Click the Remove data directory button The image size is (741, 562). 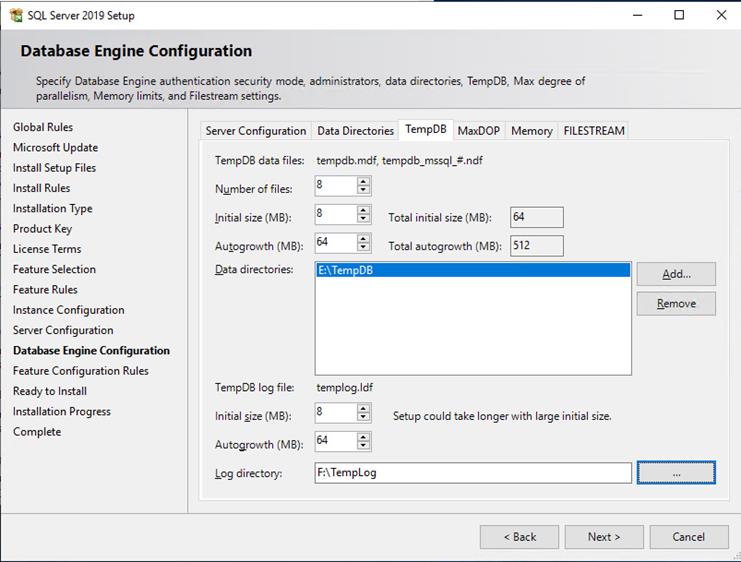pyautogui.click(x=676, y=303)
